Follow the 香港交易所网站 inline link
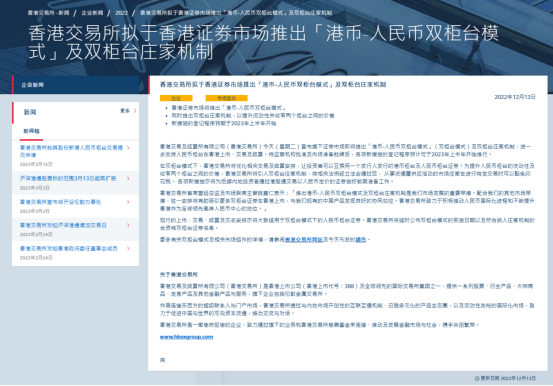The image size is (553, 386). coord(304,240)
